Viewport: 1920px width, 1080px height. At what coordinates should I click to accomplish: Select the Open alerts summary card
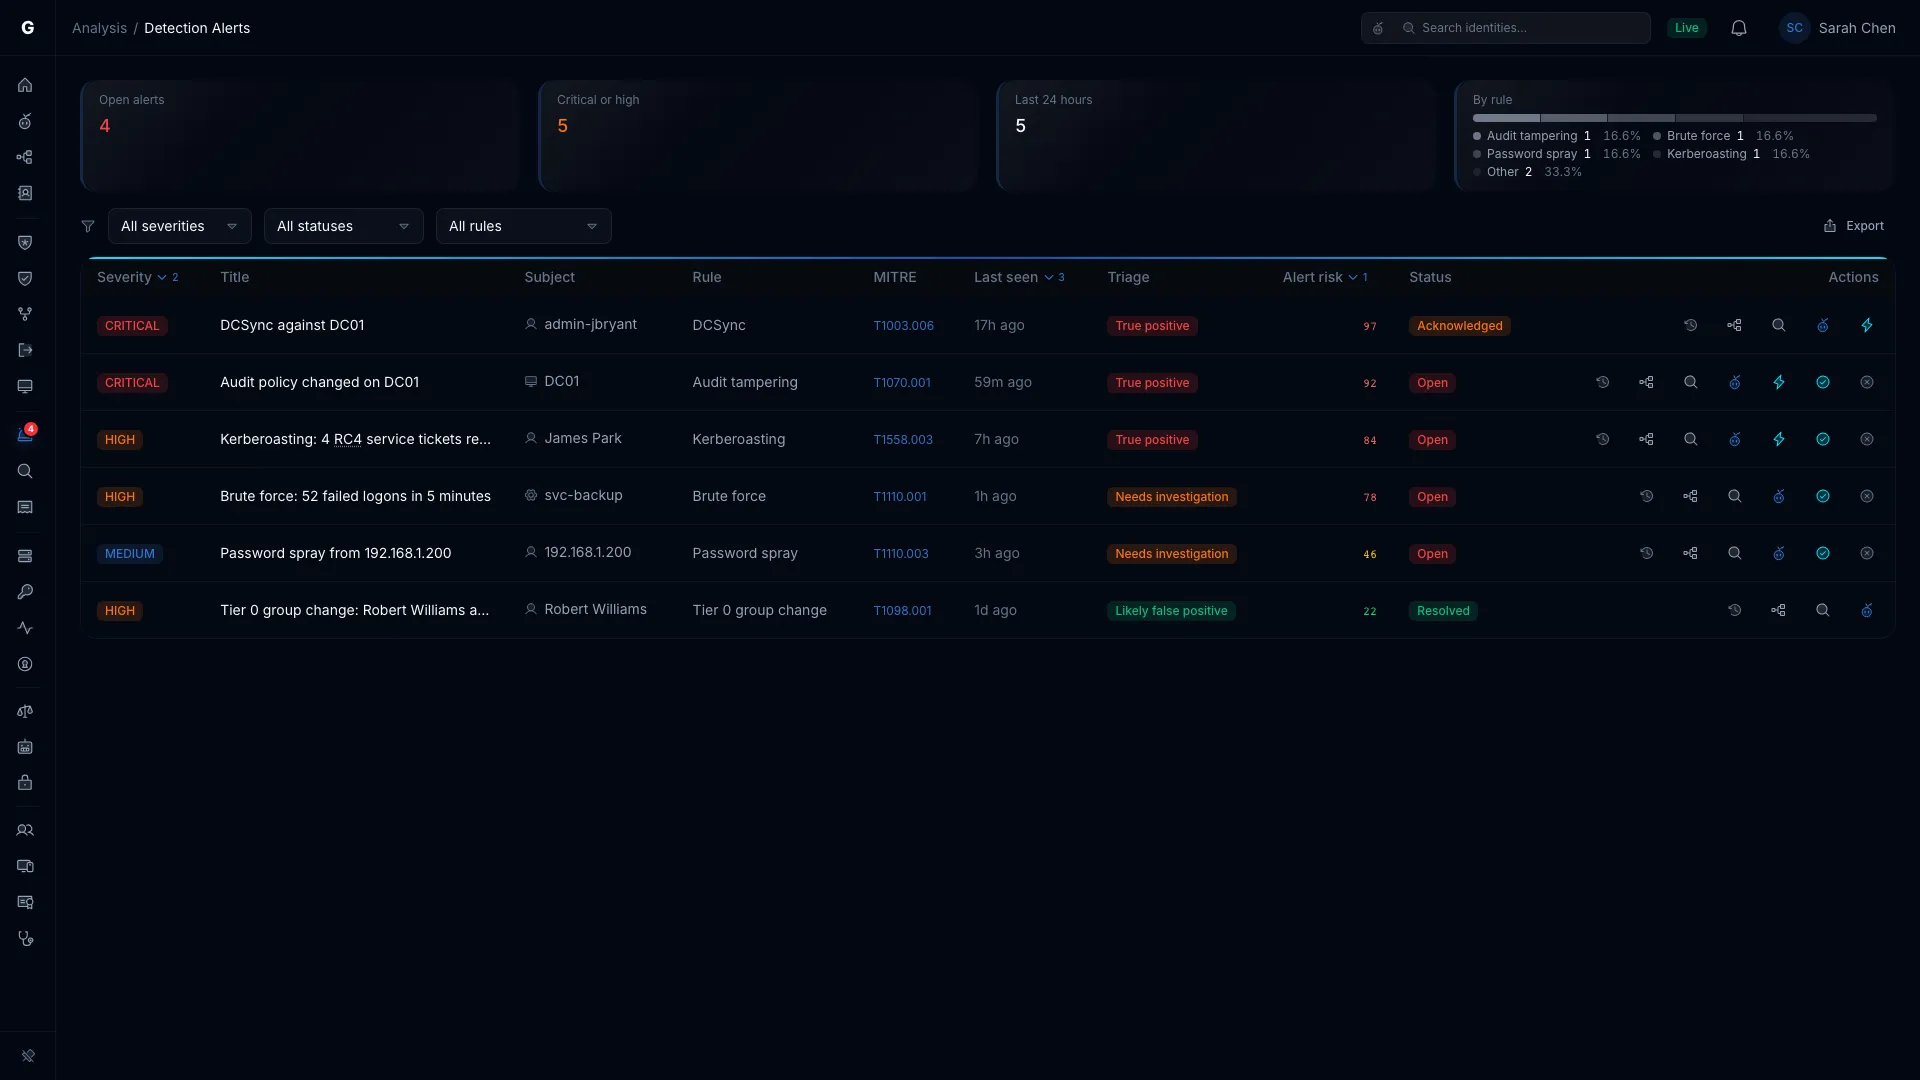(300, 135)
